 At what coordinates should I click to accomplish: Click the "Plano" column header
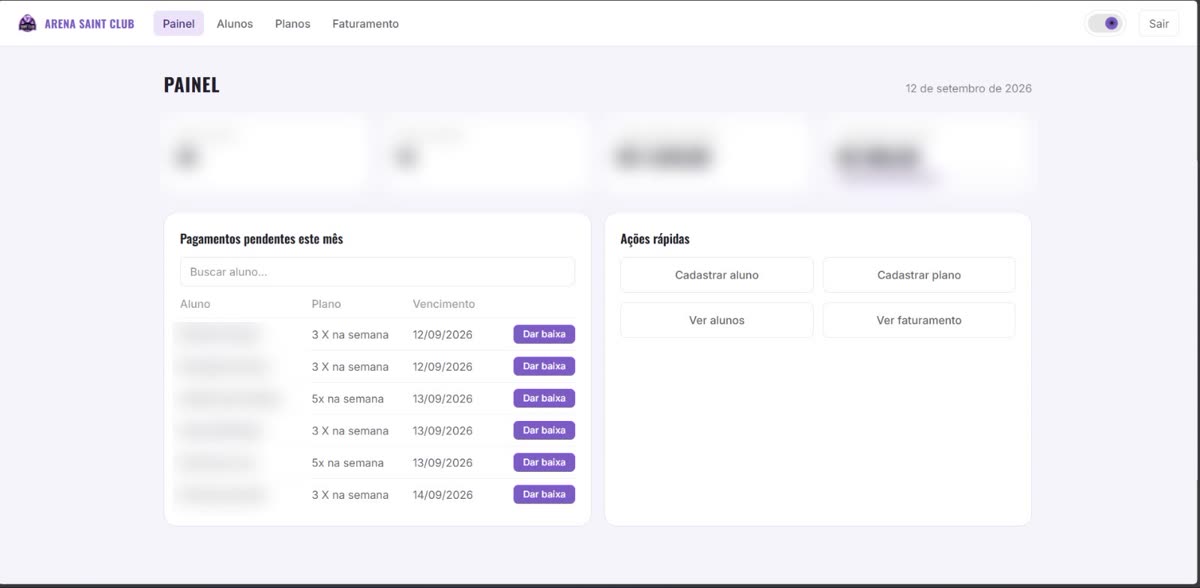click(x=326, y=304)
